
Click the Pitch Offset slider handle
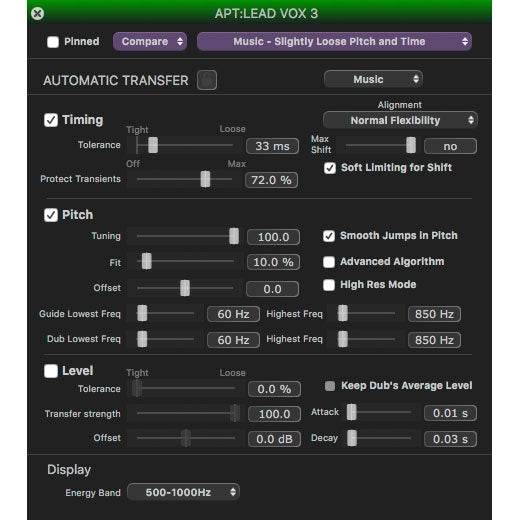pyautogui.click(x=185, y=288)
